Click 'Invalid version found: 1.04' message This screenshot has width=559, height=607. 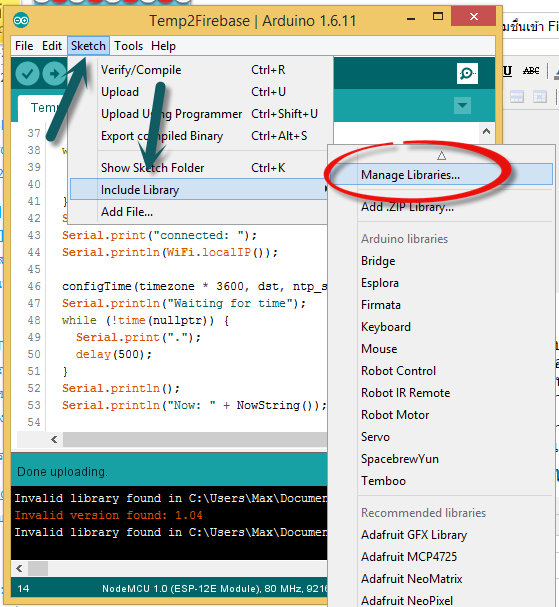(108, 515)
